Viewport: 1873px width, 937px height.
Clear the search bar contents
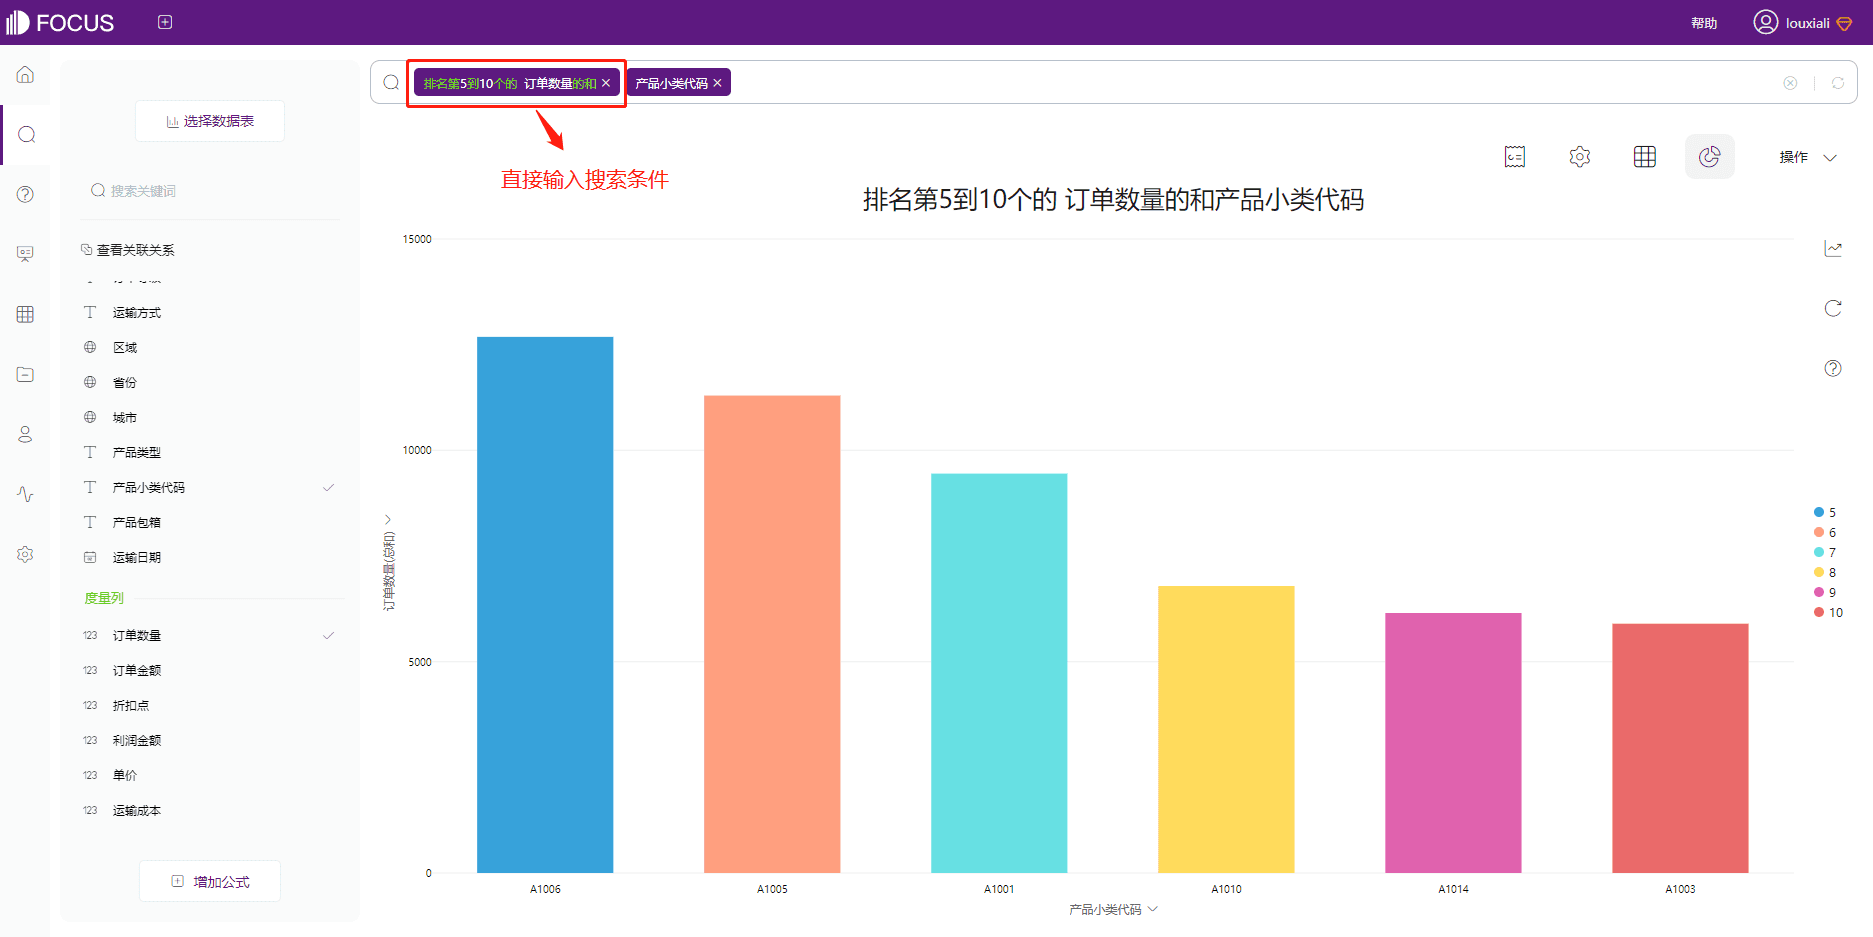[x=1790, y=83]
